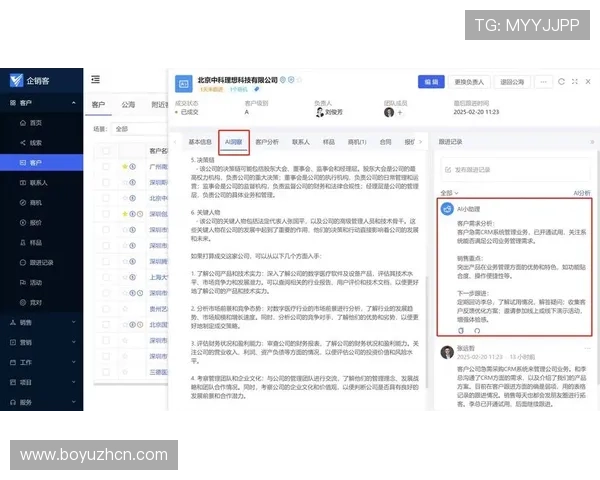This screenshot has height=480, width=600.
Task: Switch to 公海 list tab
Action: pos(128,104)
